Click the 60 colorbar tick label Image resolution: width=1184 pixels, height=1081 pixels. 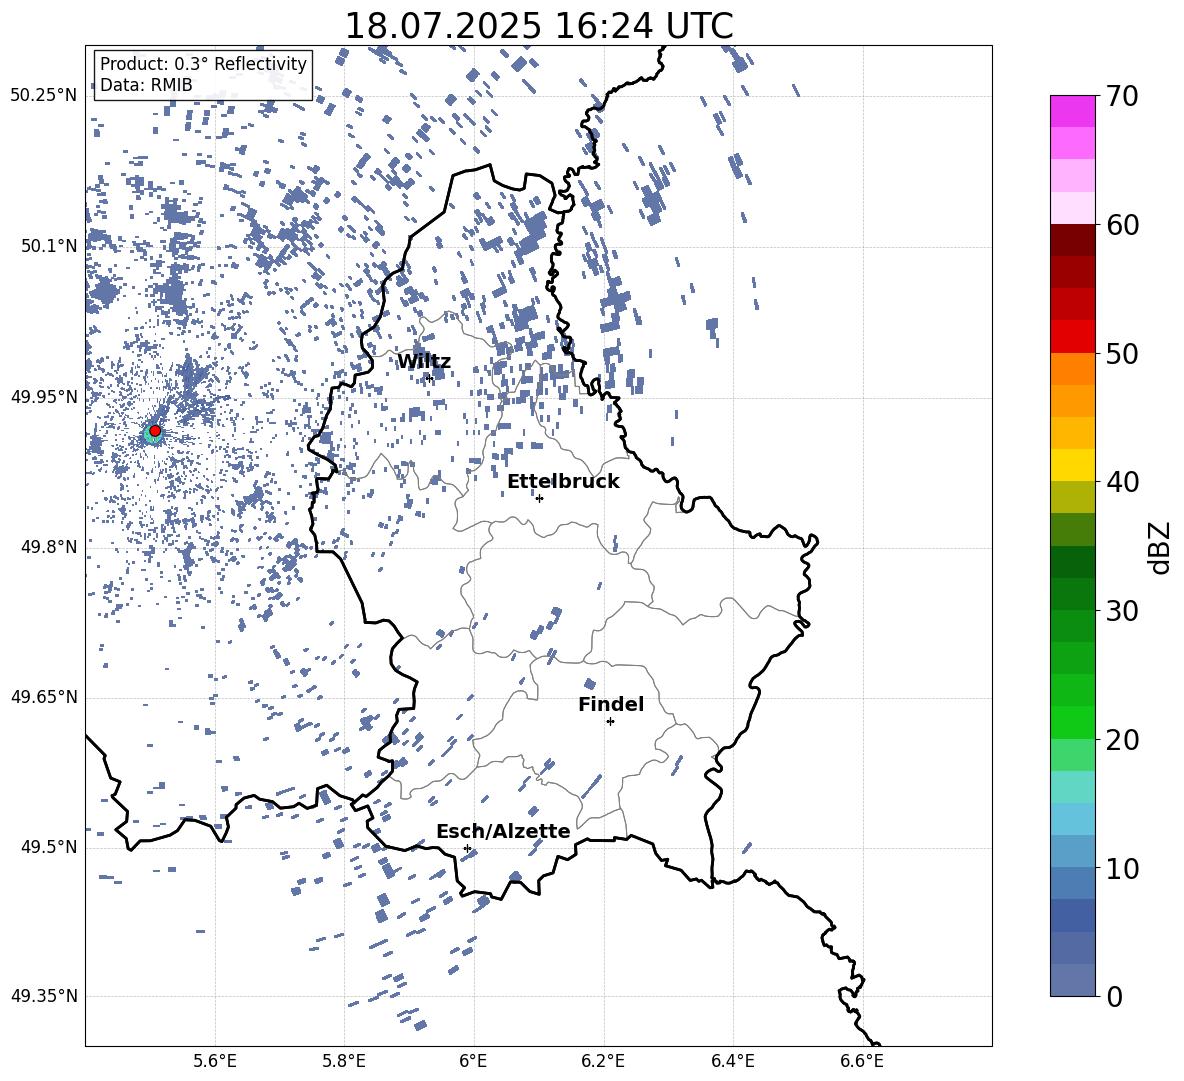tap(1121, 225)
